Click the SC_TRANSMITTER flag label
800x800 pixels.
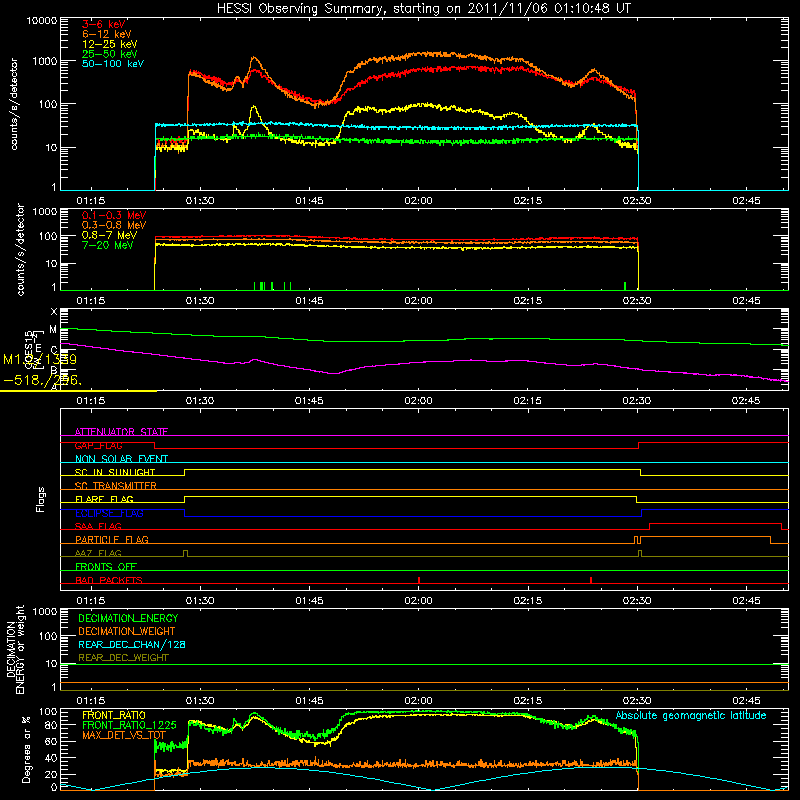116,485
